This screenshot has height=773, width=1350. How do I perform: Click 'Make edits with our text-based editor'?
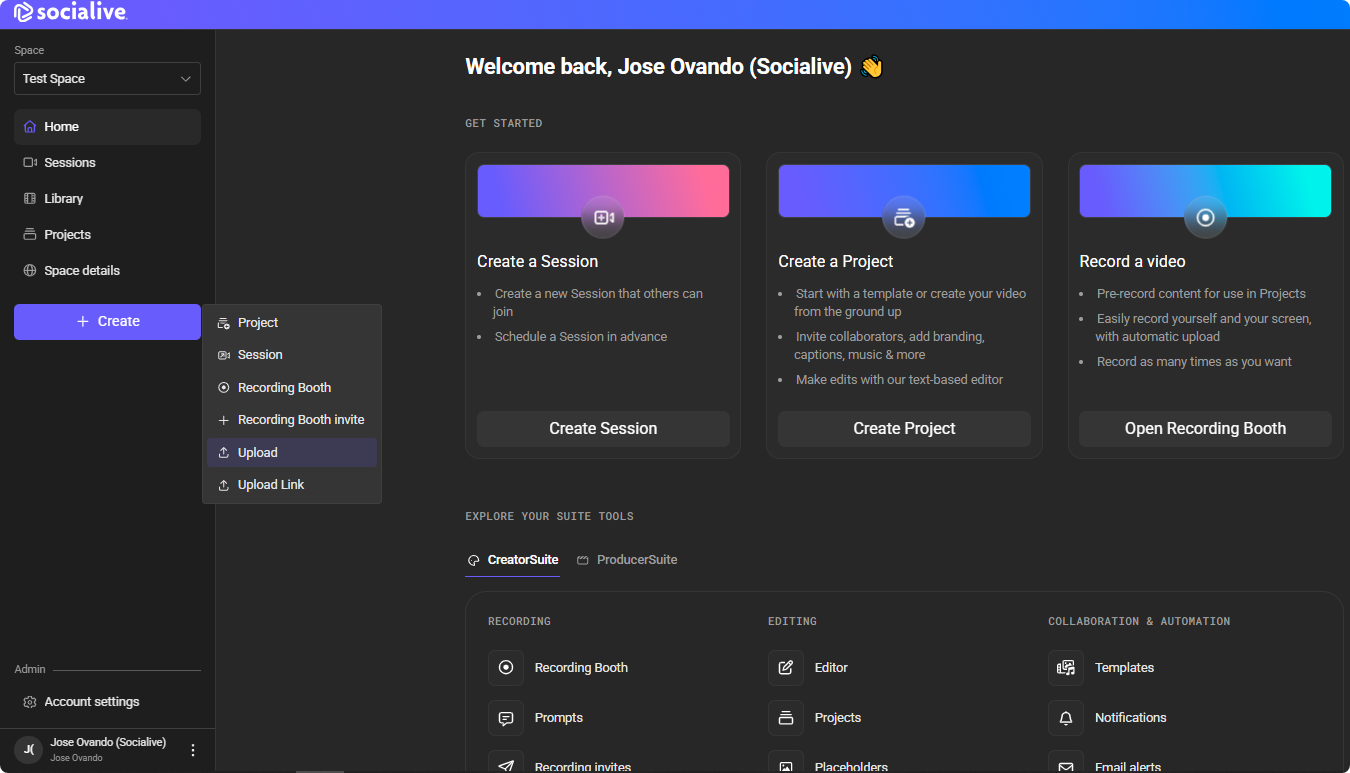[899, 380]
